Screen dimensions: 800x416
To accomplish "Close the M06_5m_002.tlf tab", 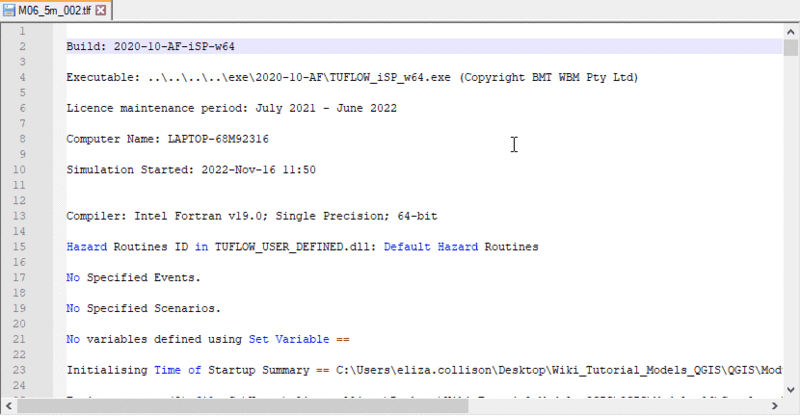I will coord(102,10).
